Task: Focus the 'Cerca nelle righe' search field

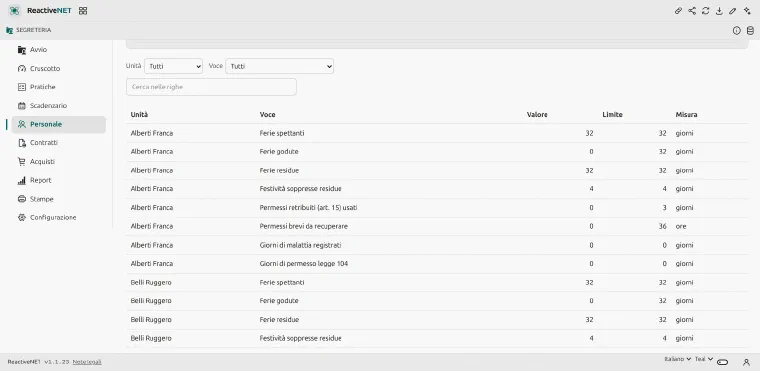Action: pyautogui.click(x=211, y=87)
